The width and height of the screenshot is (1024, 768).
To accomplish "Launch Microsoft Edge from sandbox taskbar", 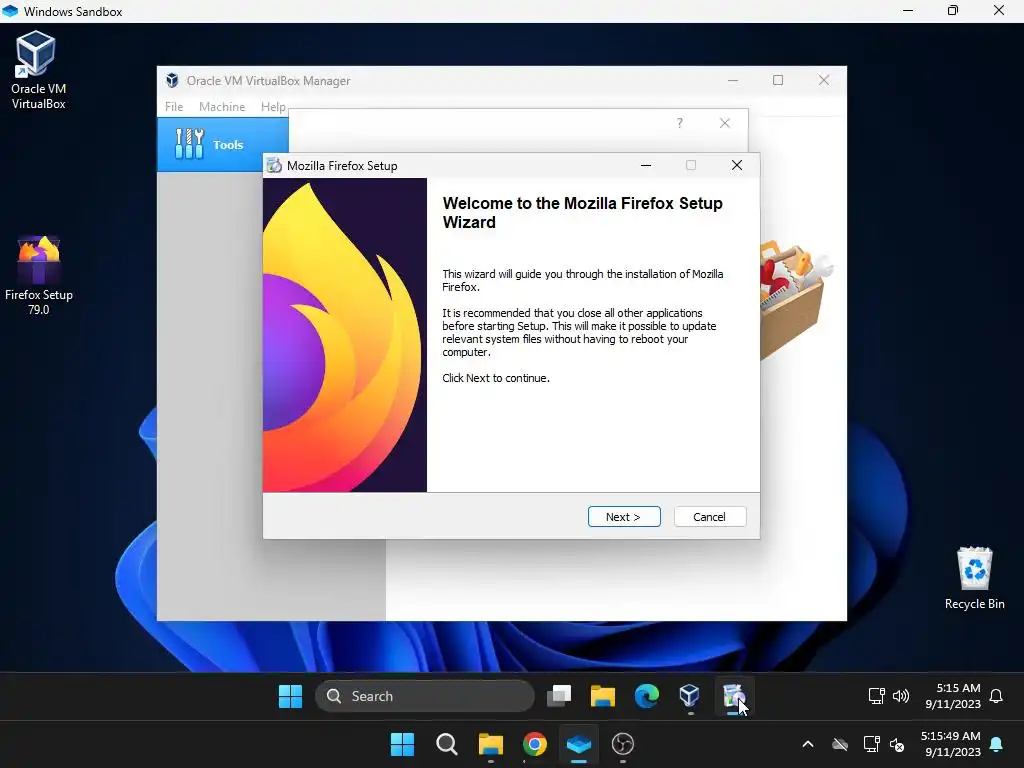I will coord(647,696).
